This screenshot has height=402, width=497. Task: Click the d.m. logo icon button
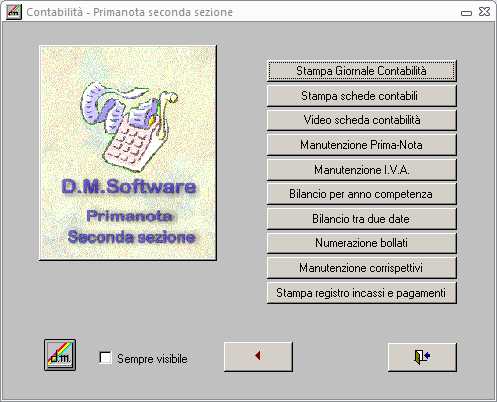pyautogui.click(x=60, y=355)
